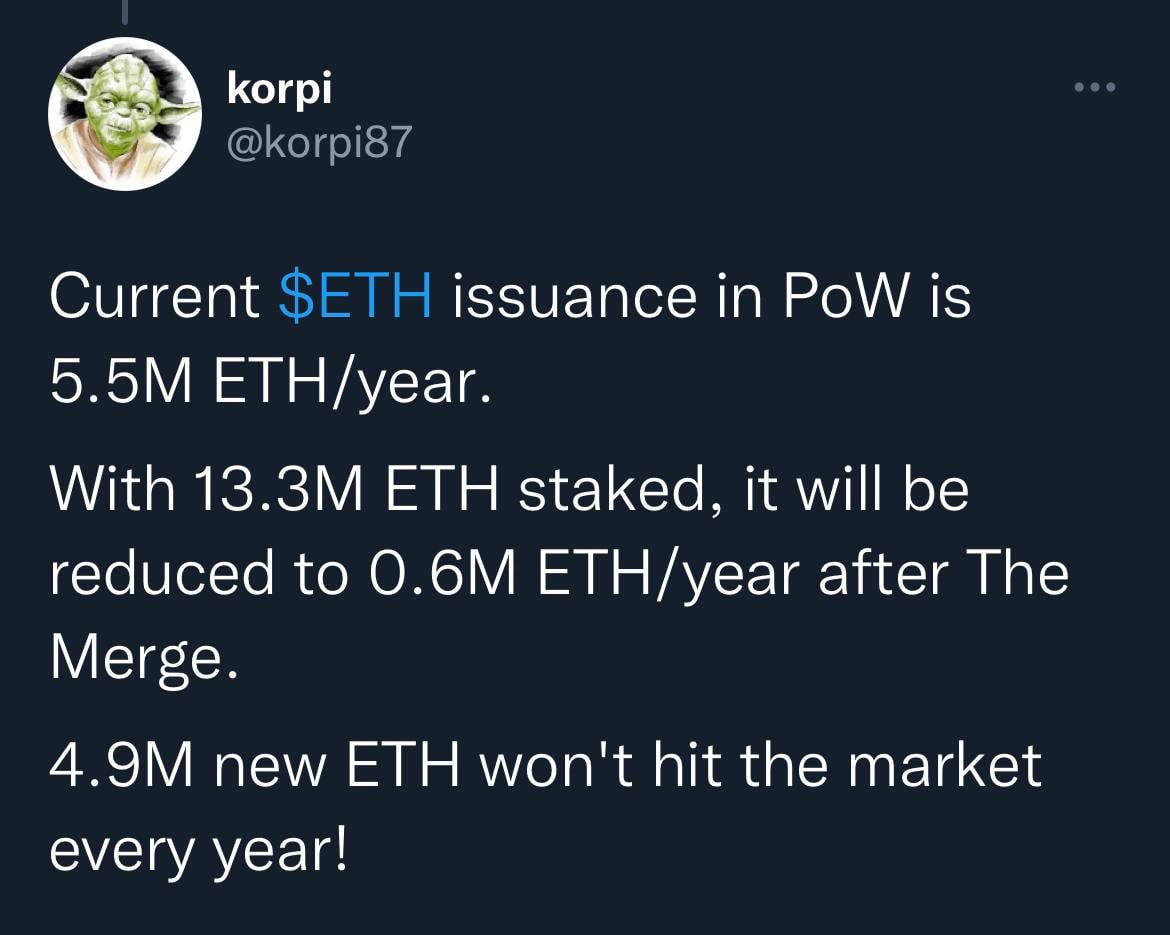Open the three-dot more options menu
1170x935 pixels.
point(1095,87)
